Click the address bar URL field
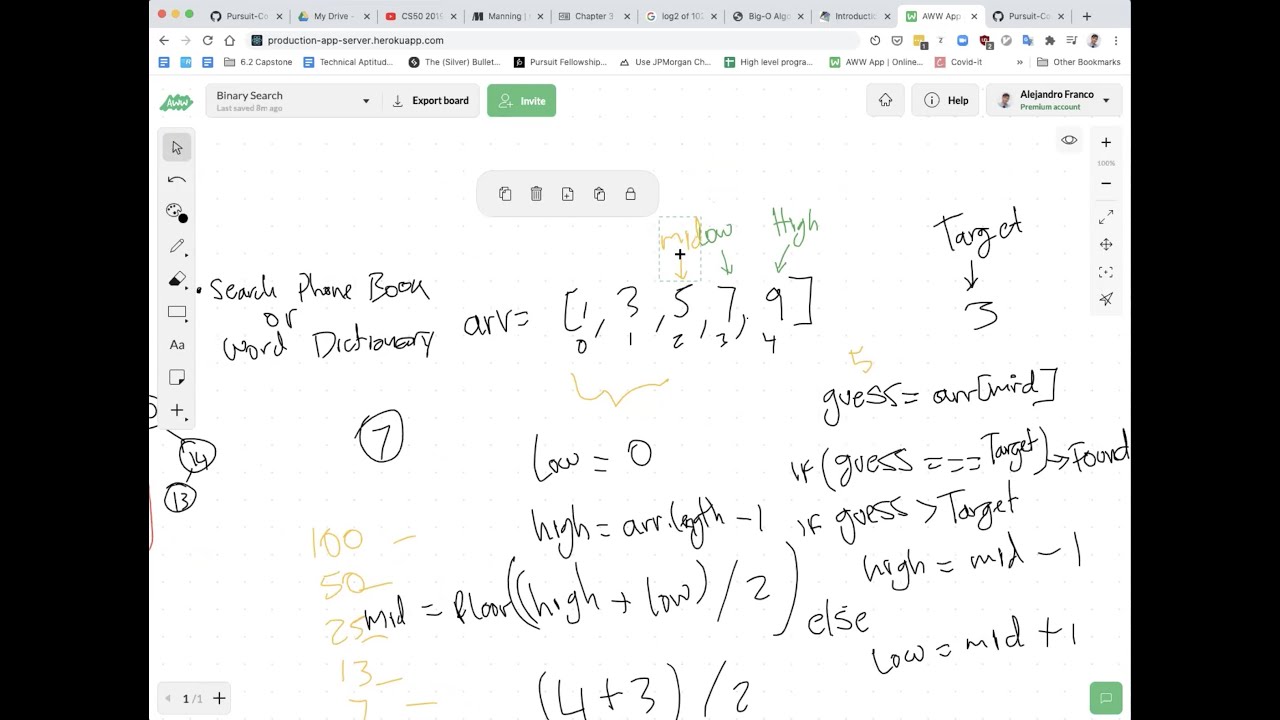 pos(553,40)
